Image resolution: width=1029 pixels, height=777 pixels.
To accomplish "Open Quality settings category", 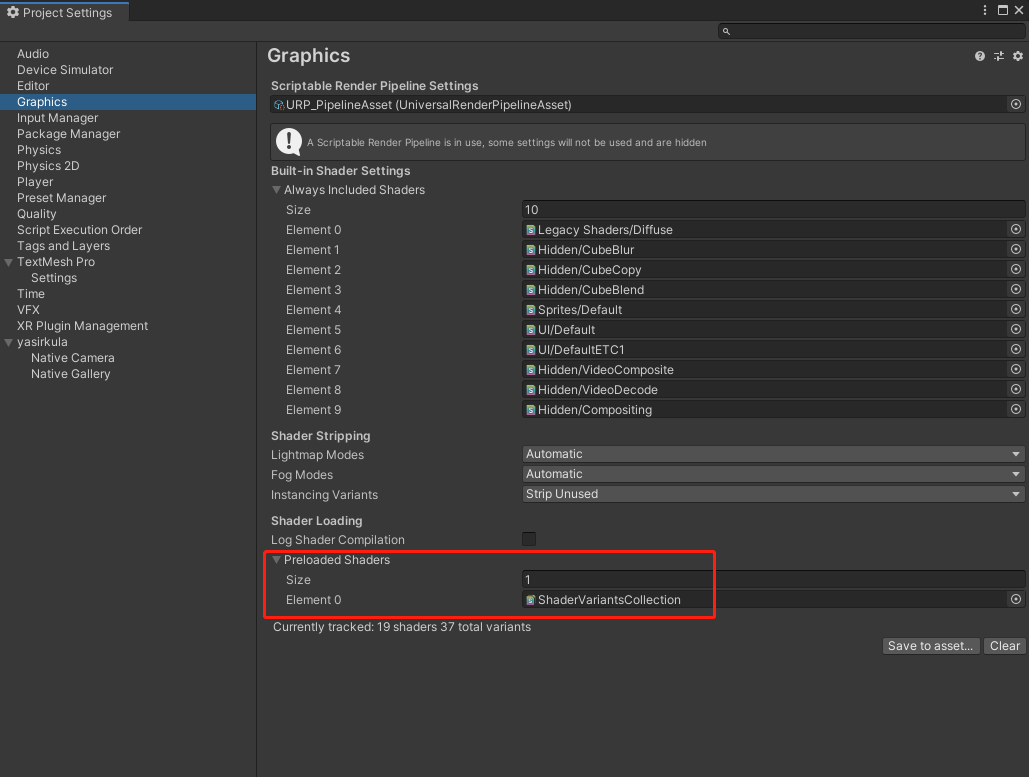I will coord(37,214).
